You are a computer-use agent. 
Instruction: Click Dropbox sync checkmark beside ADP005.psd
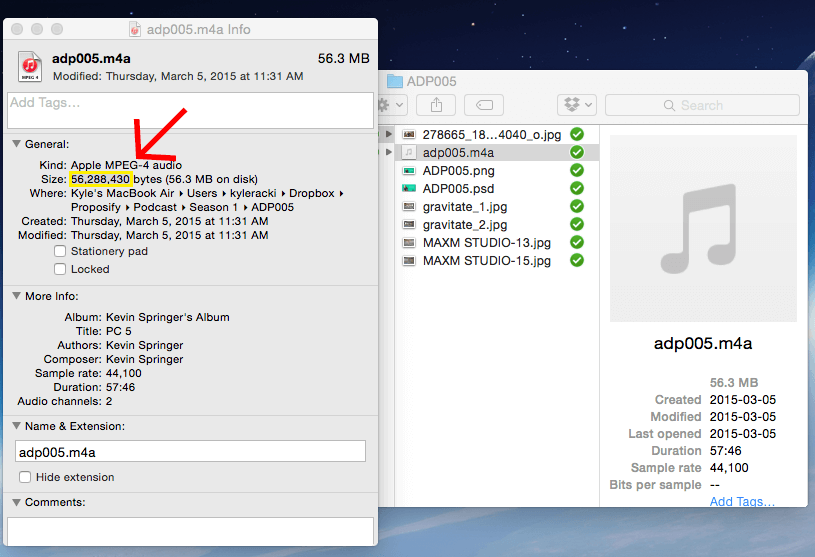[x=577, y=188]
